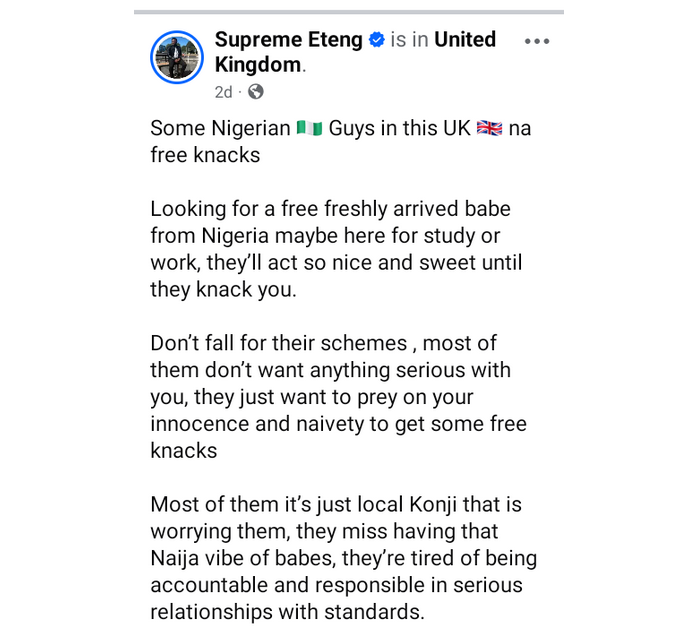The image size is (696, 627).
Task: Click the word "study" in the post
Action: (x=438, y=236)
